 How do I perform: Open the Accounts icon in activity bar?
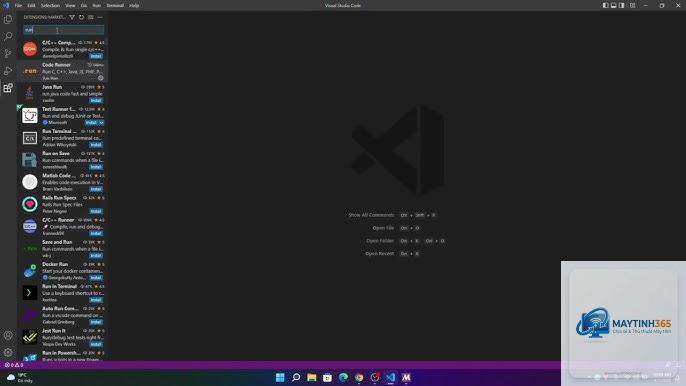(x=8, y=335)
